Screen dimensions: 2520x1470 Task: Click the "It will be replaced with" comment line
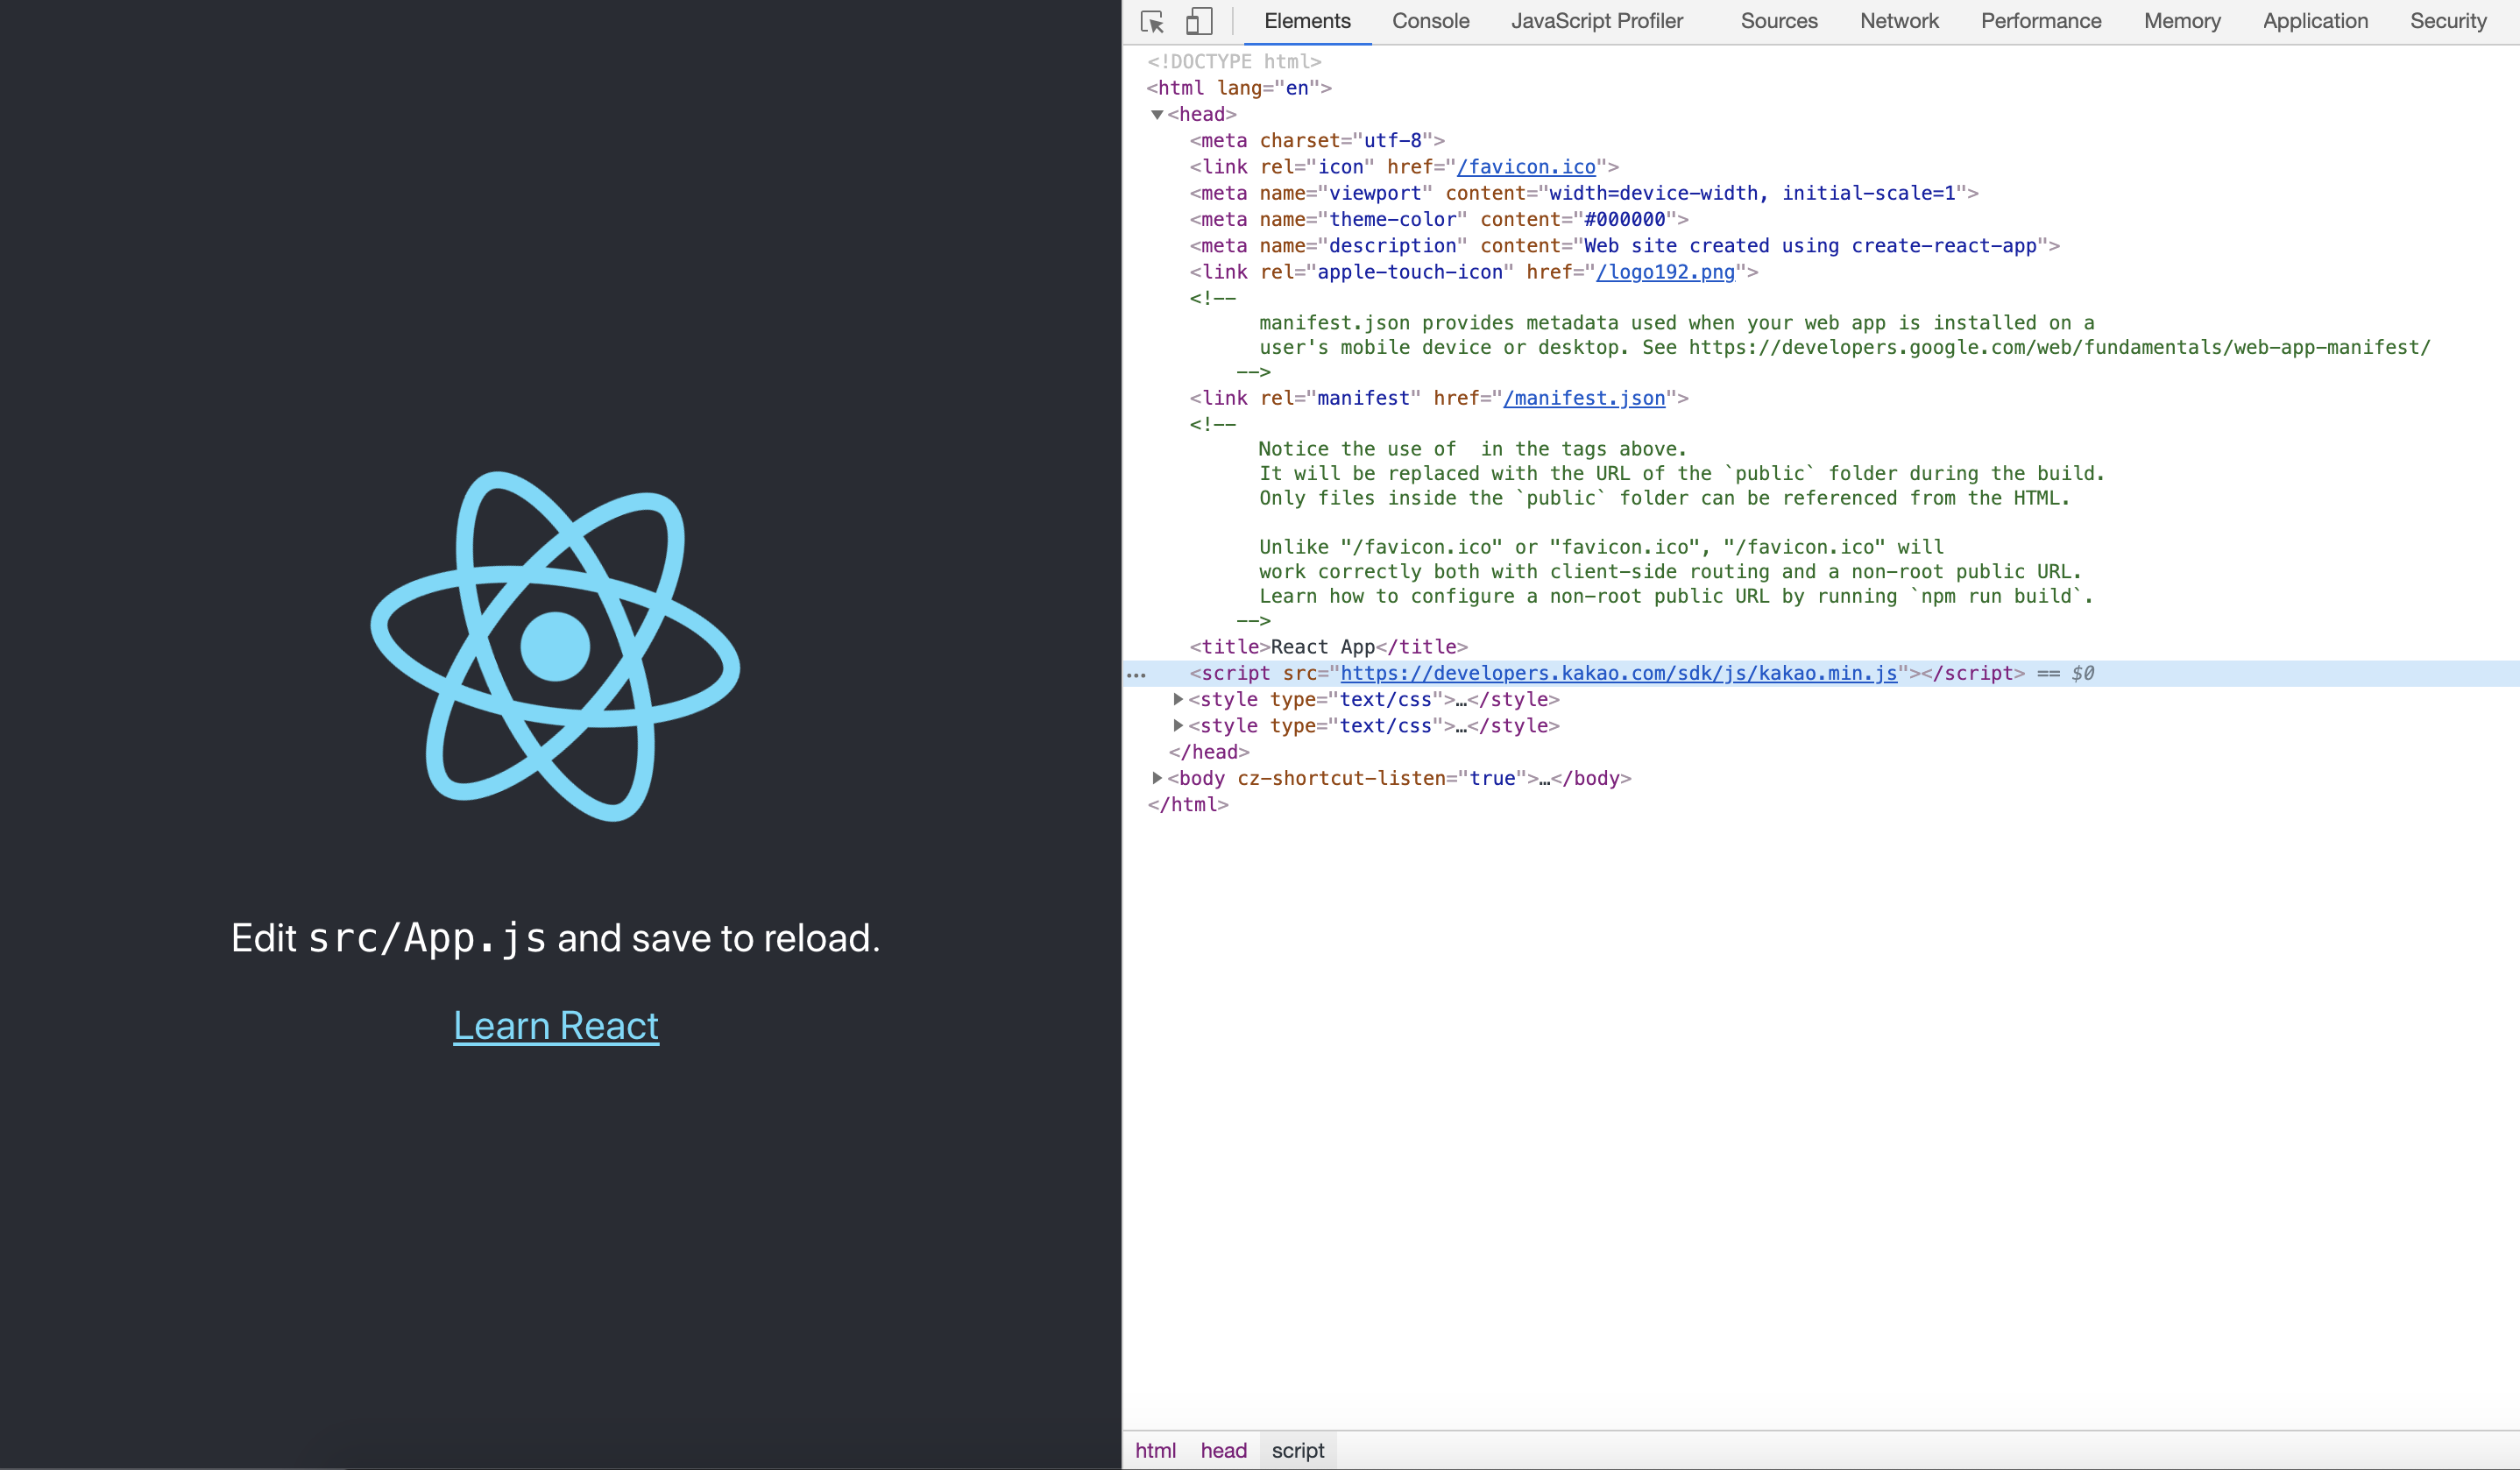(x=1682, y=473)
